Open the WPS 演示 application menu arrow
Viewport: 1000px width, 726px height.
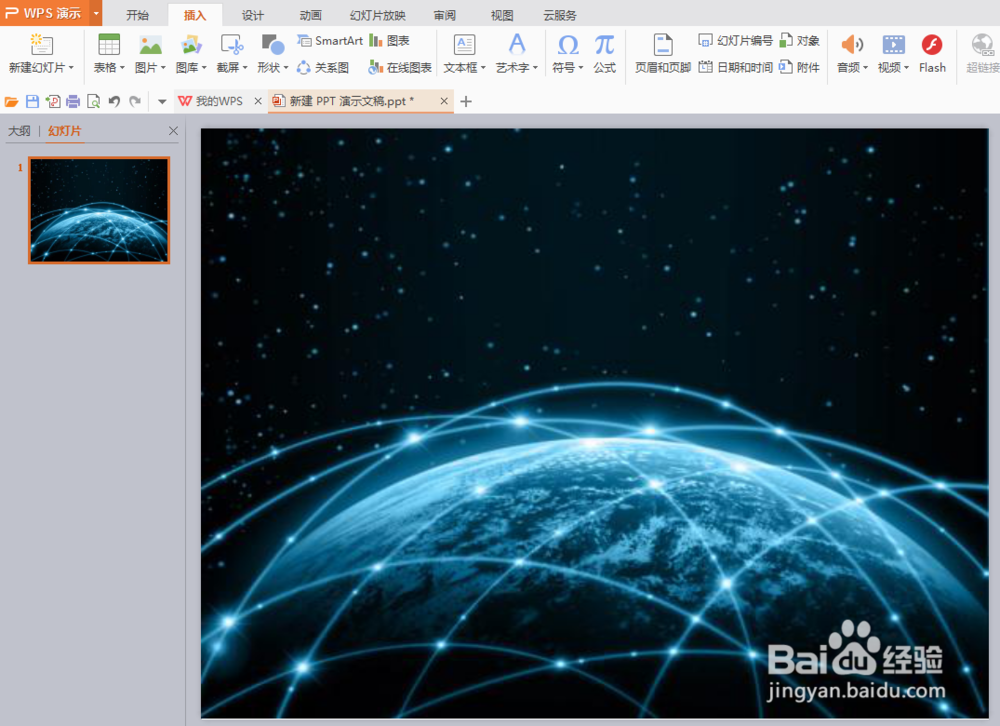pos(96,13)
